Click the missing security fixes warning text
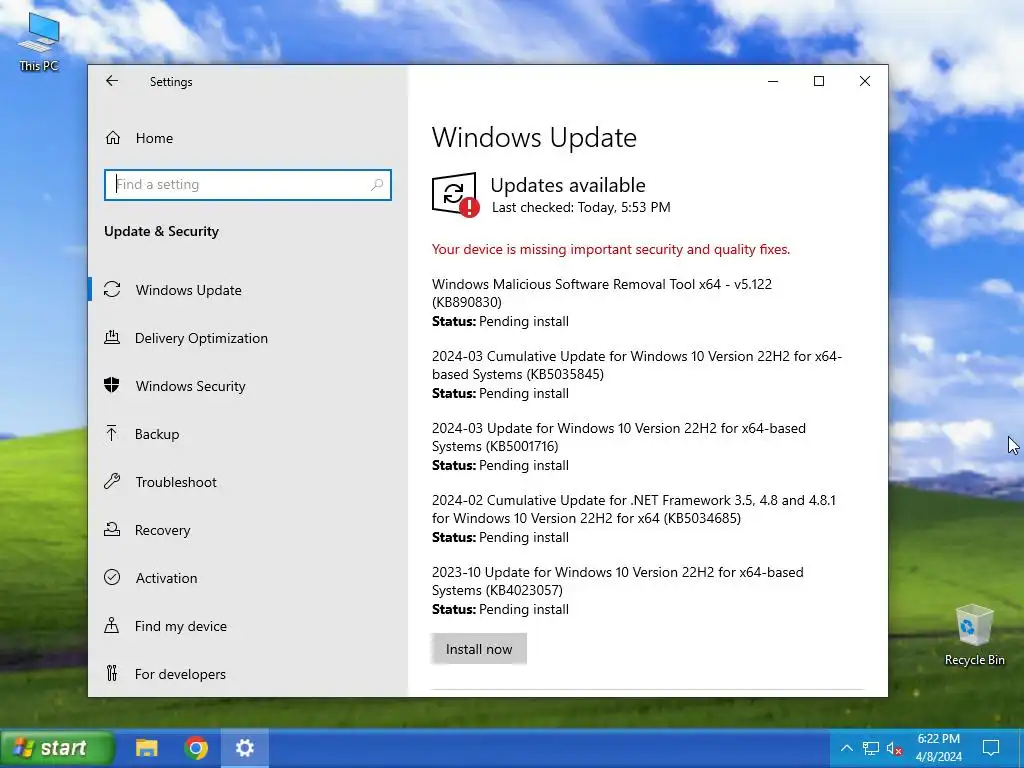Screen dimensions: 1024x768 click(611, 249)
